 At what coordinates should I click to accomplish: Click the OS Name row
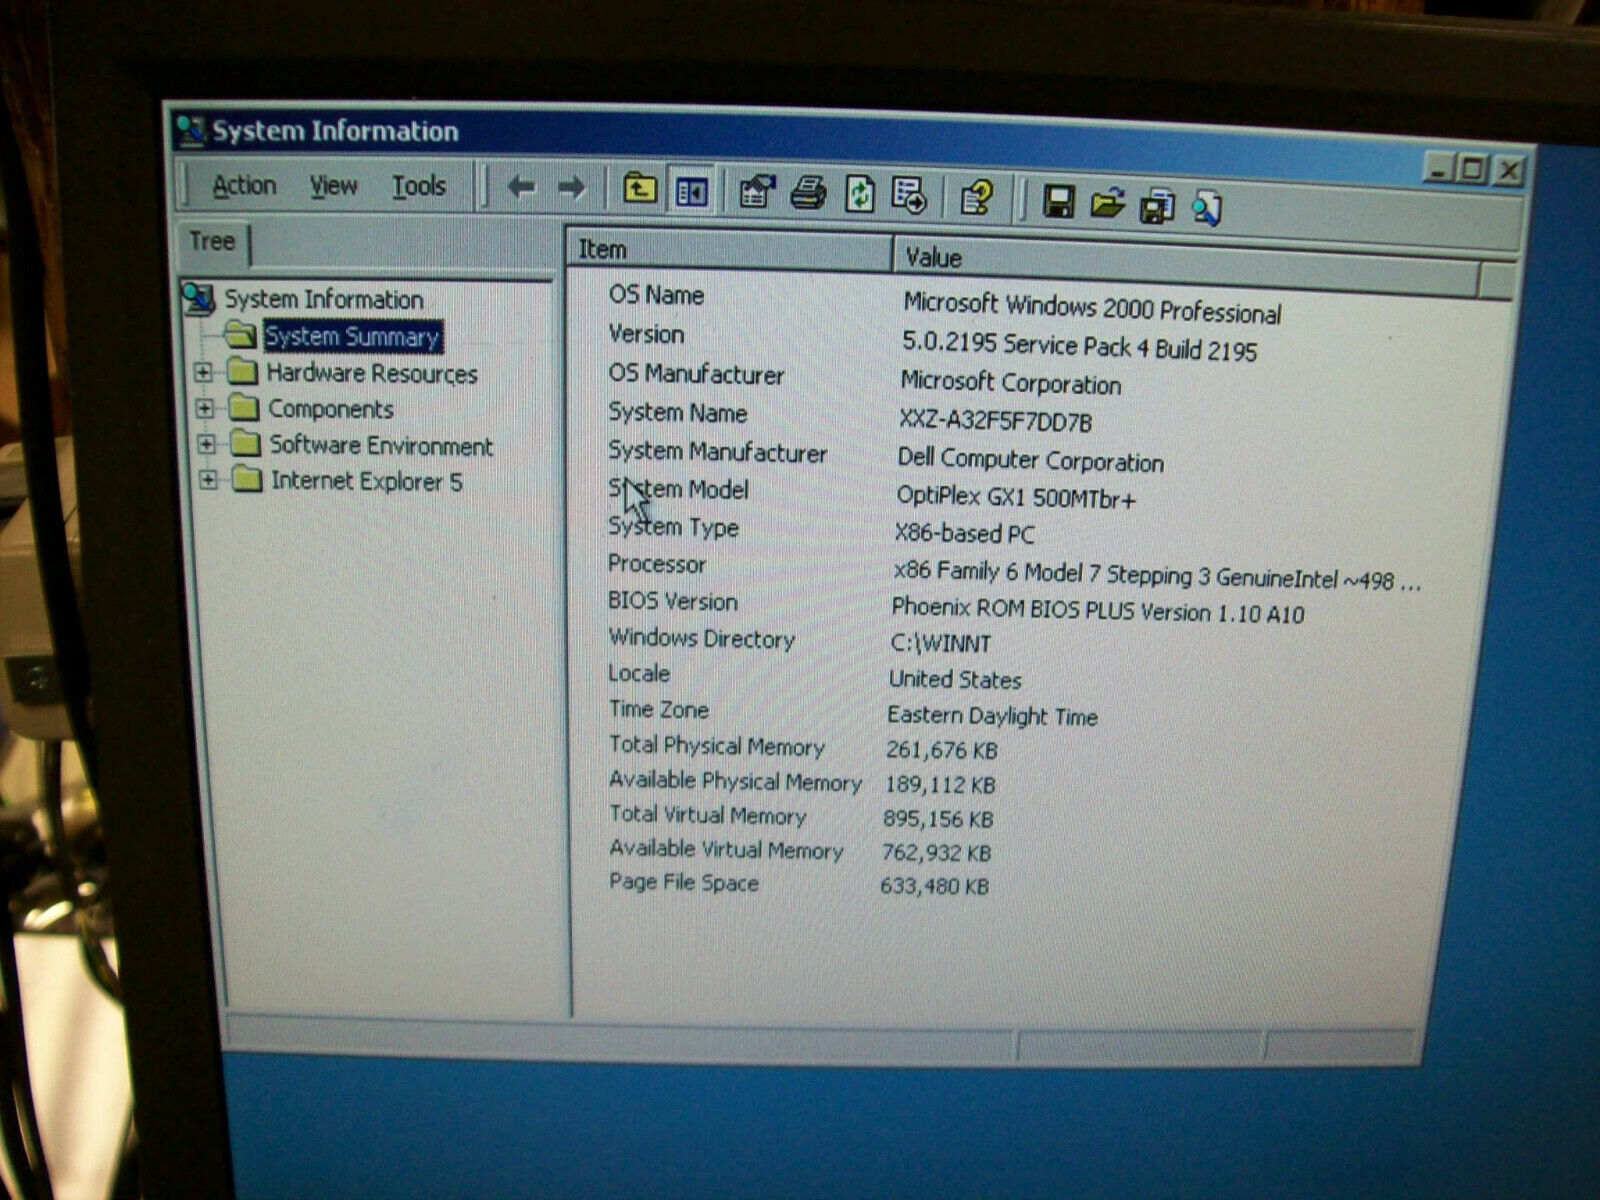(x=656, y=295)
